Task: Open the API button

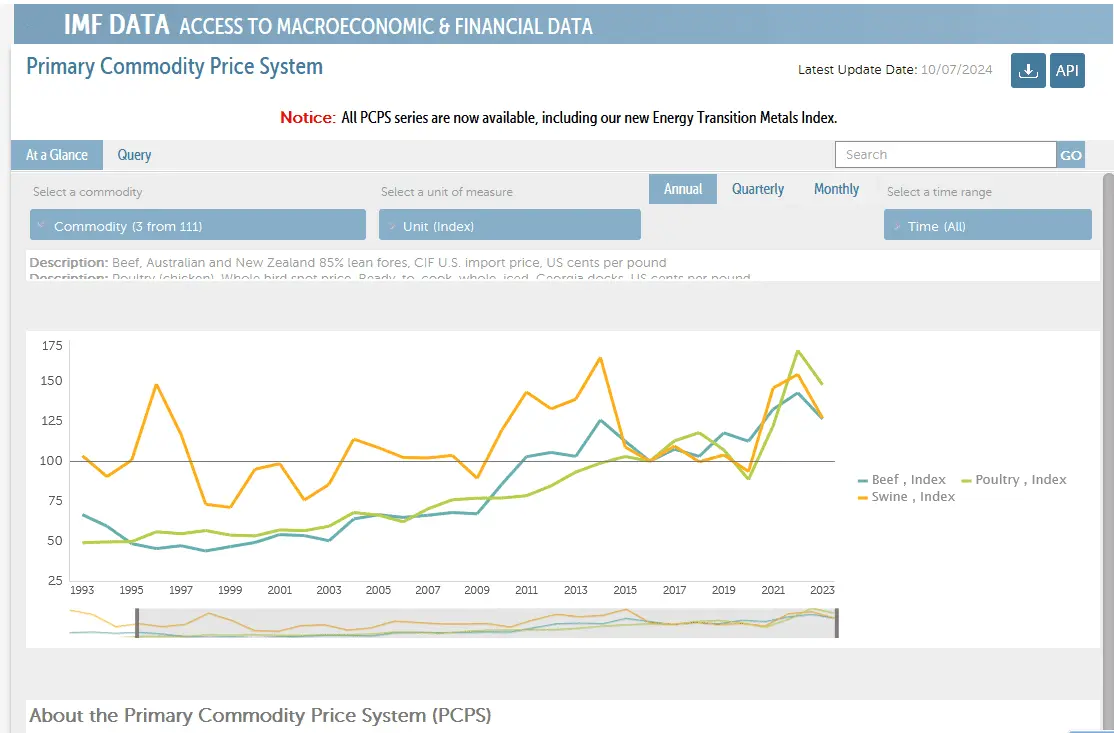Action: [1067, 71]
